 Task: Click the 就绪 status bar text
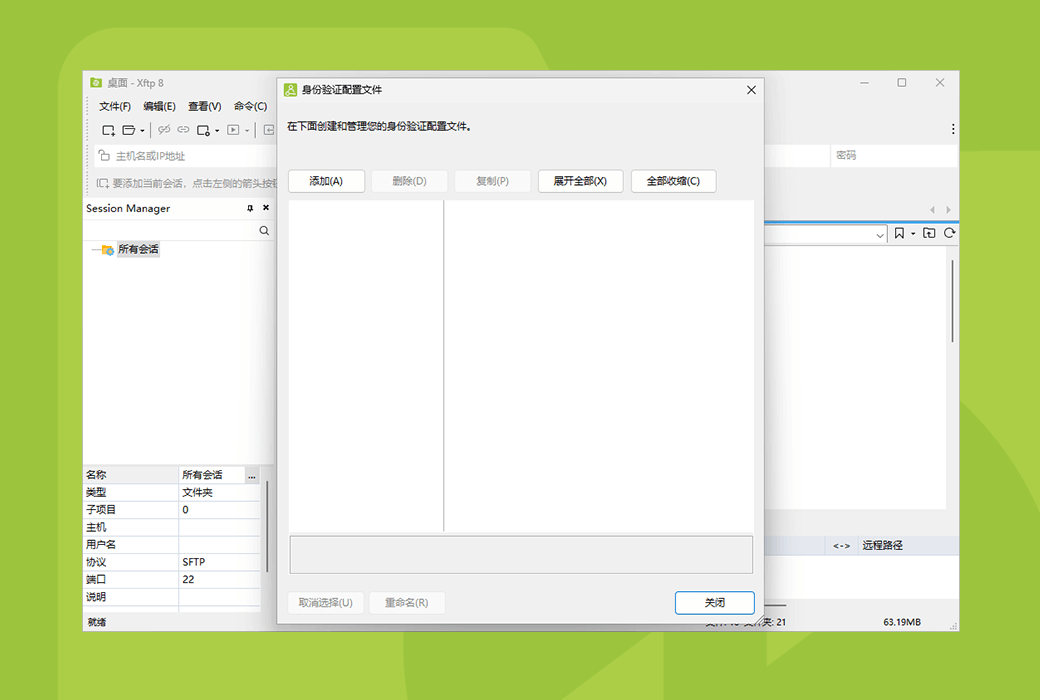click(x=97, y=622)
